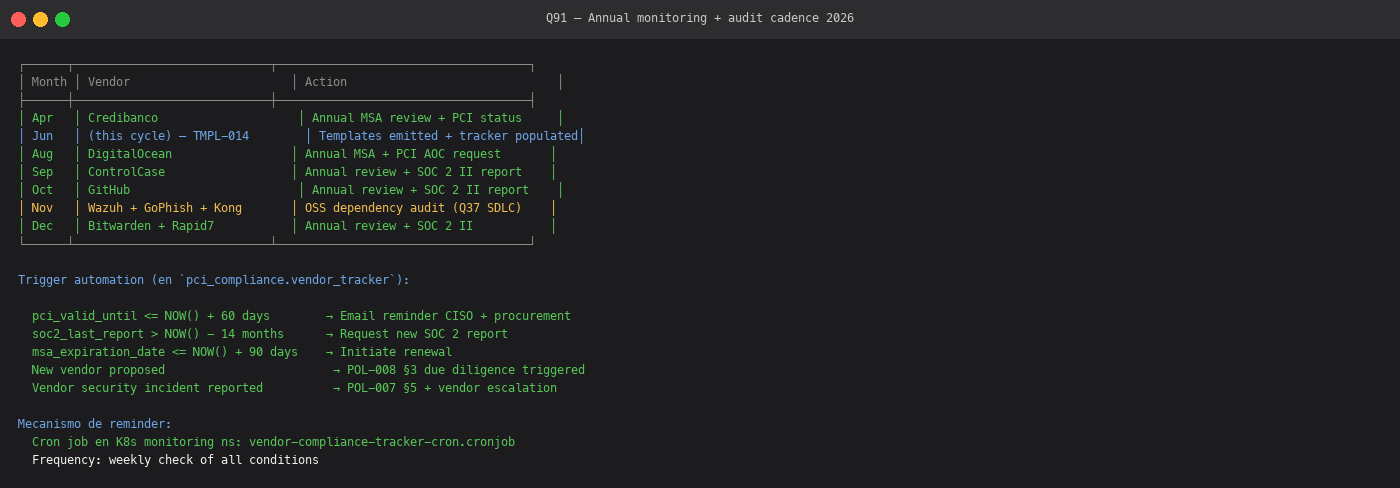
Task: Click the 'Jun' month cell
Action: [x=42, y=136]
